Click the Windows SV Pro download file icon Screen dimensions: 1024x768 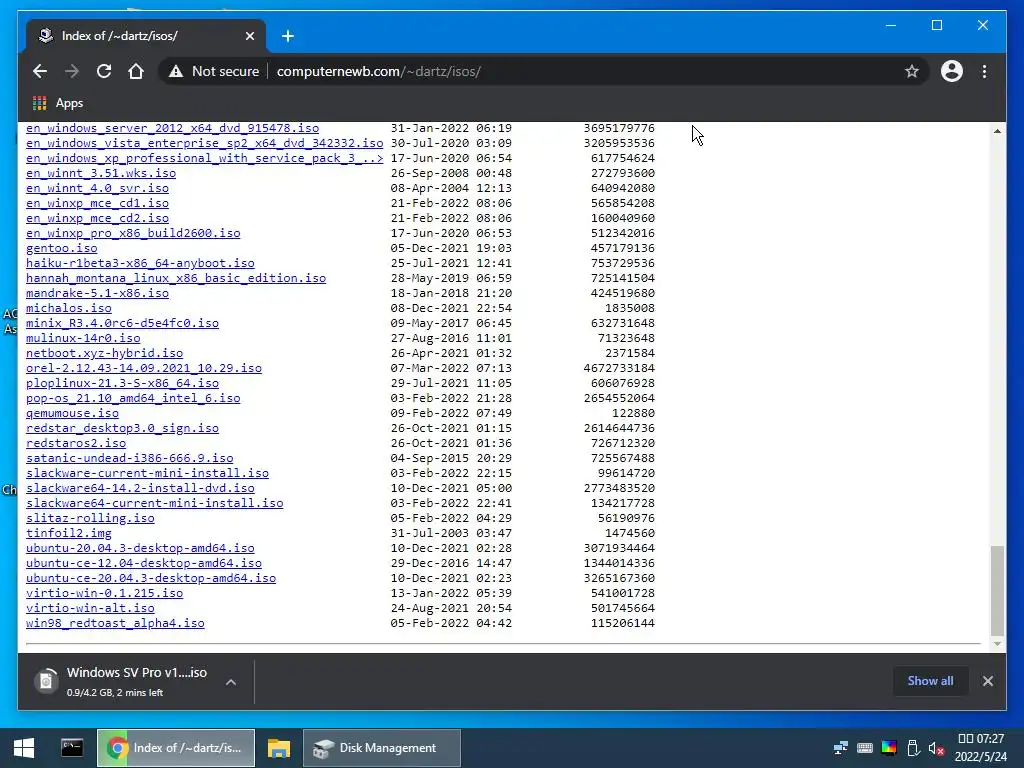(x=46, y=681)
